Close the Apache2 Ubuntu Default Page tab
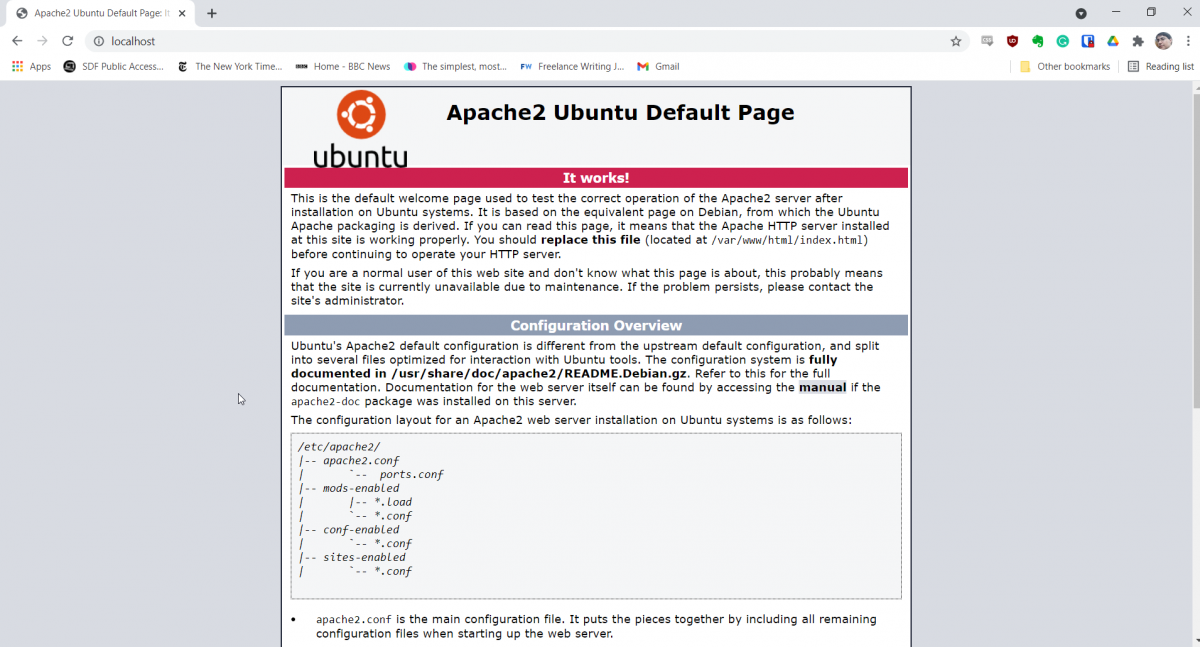Viewport: 1200px width, 647px height. (x=182, y=13)
